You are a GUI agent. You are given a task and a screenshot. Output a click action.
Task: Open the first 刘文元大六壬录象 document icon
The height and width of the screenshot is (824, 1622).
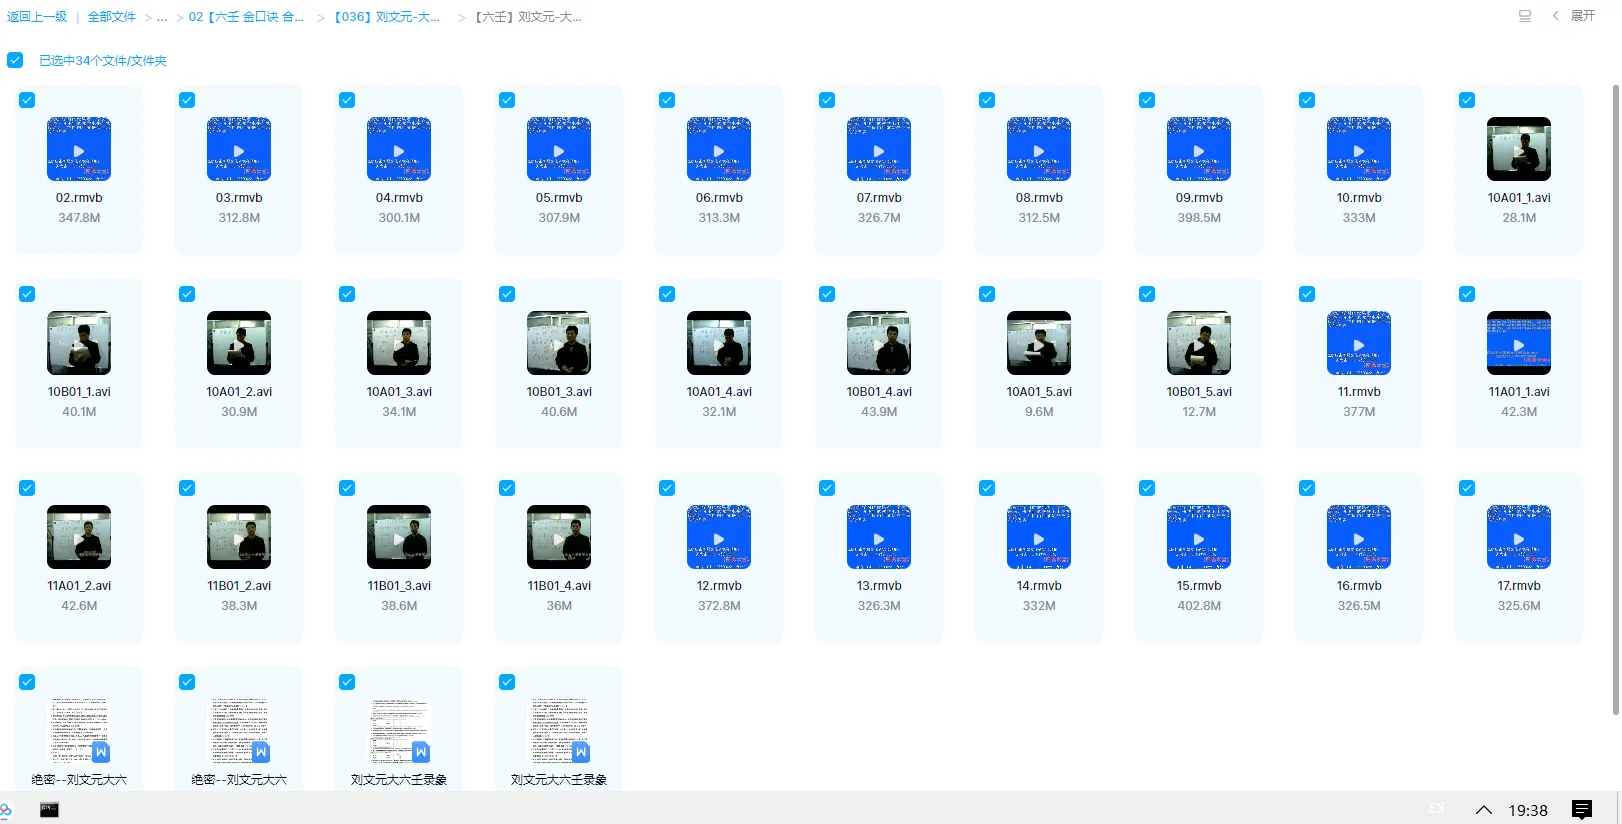(399, 731)
